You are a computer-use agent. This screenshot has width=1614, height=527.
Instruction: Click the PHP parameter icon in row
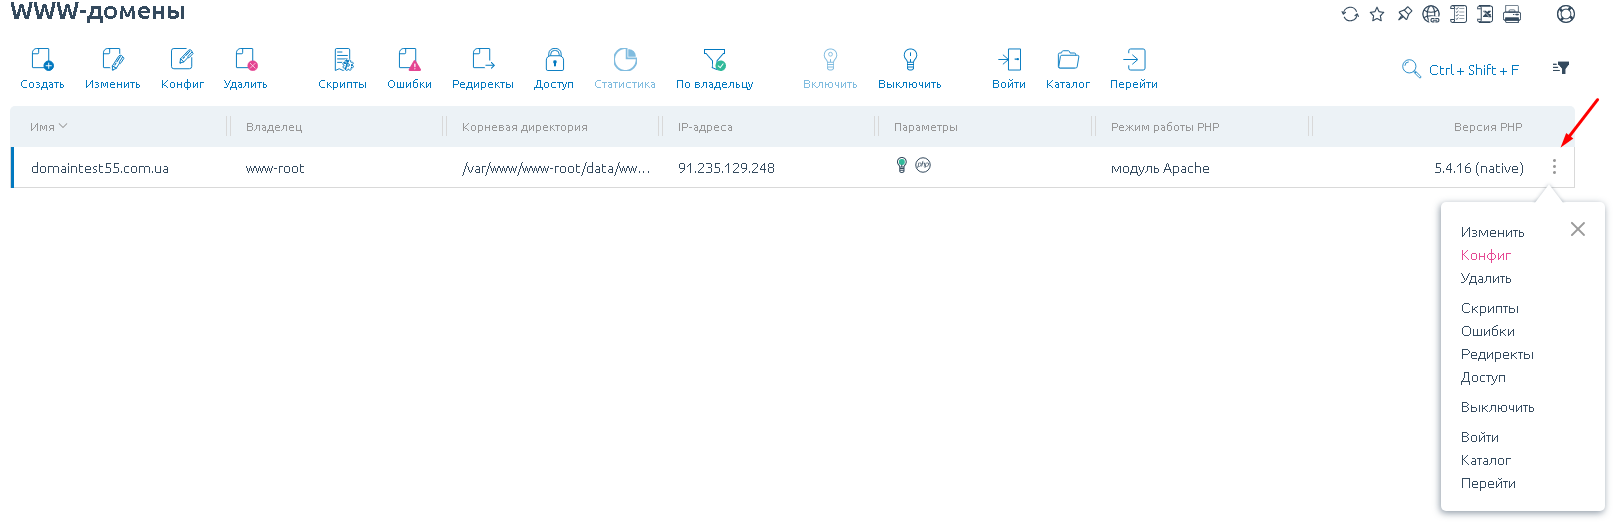[923, 165]
